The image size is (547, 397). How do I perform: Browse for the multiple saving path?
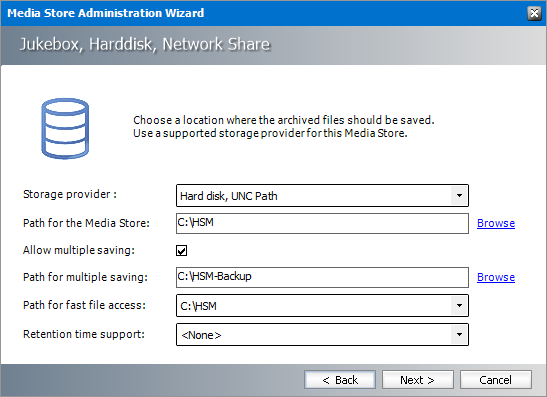[x=496, y=277]
